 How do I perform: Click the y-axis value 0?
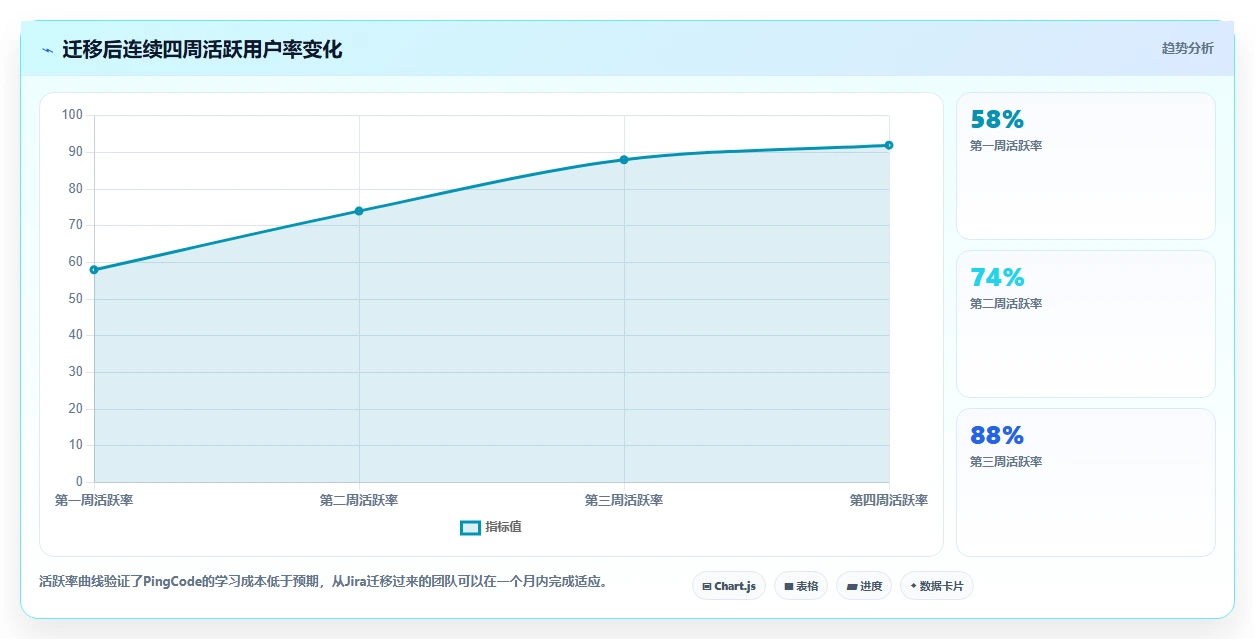click(x=79, y=481)
